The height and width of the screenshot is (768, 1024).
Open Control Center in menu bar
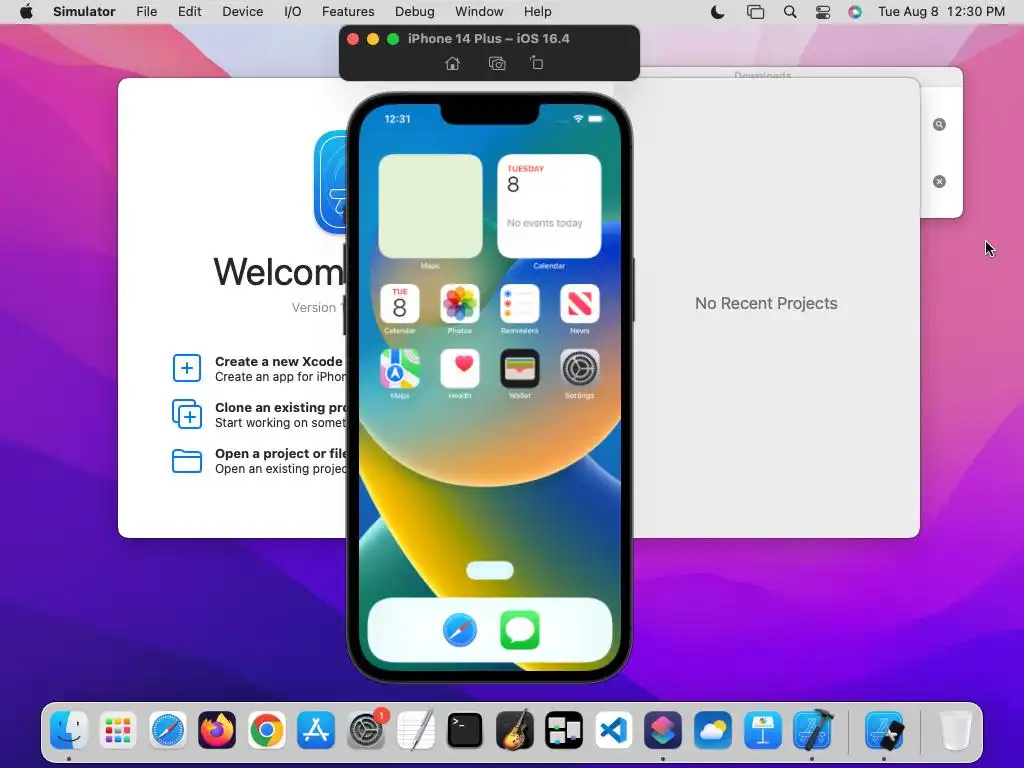(823, 12)
